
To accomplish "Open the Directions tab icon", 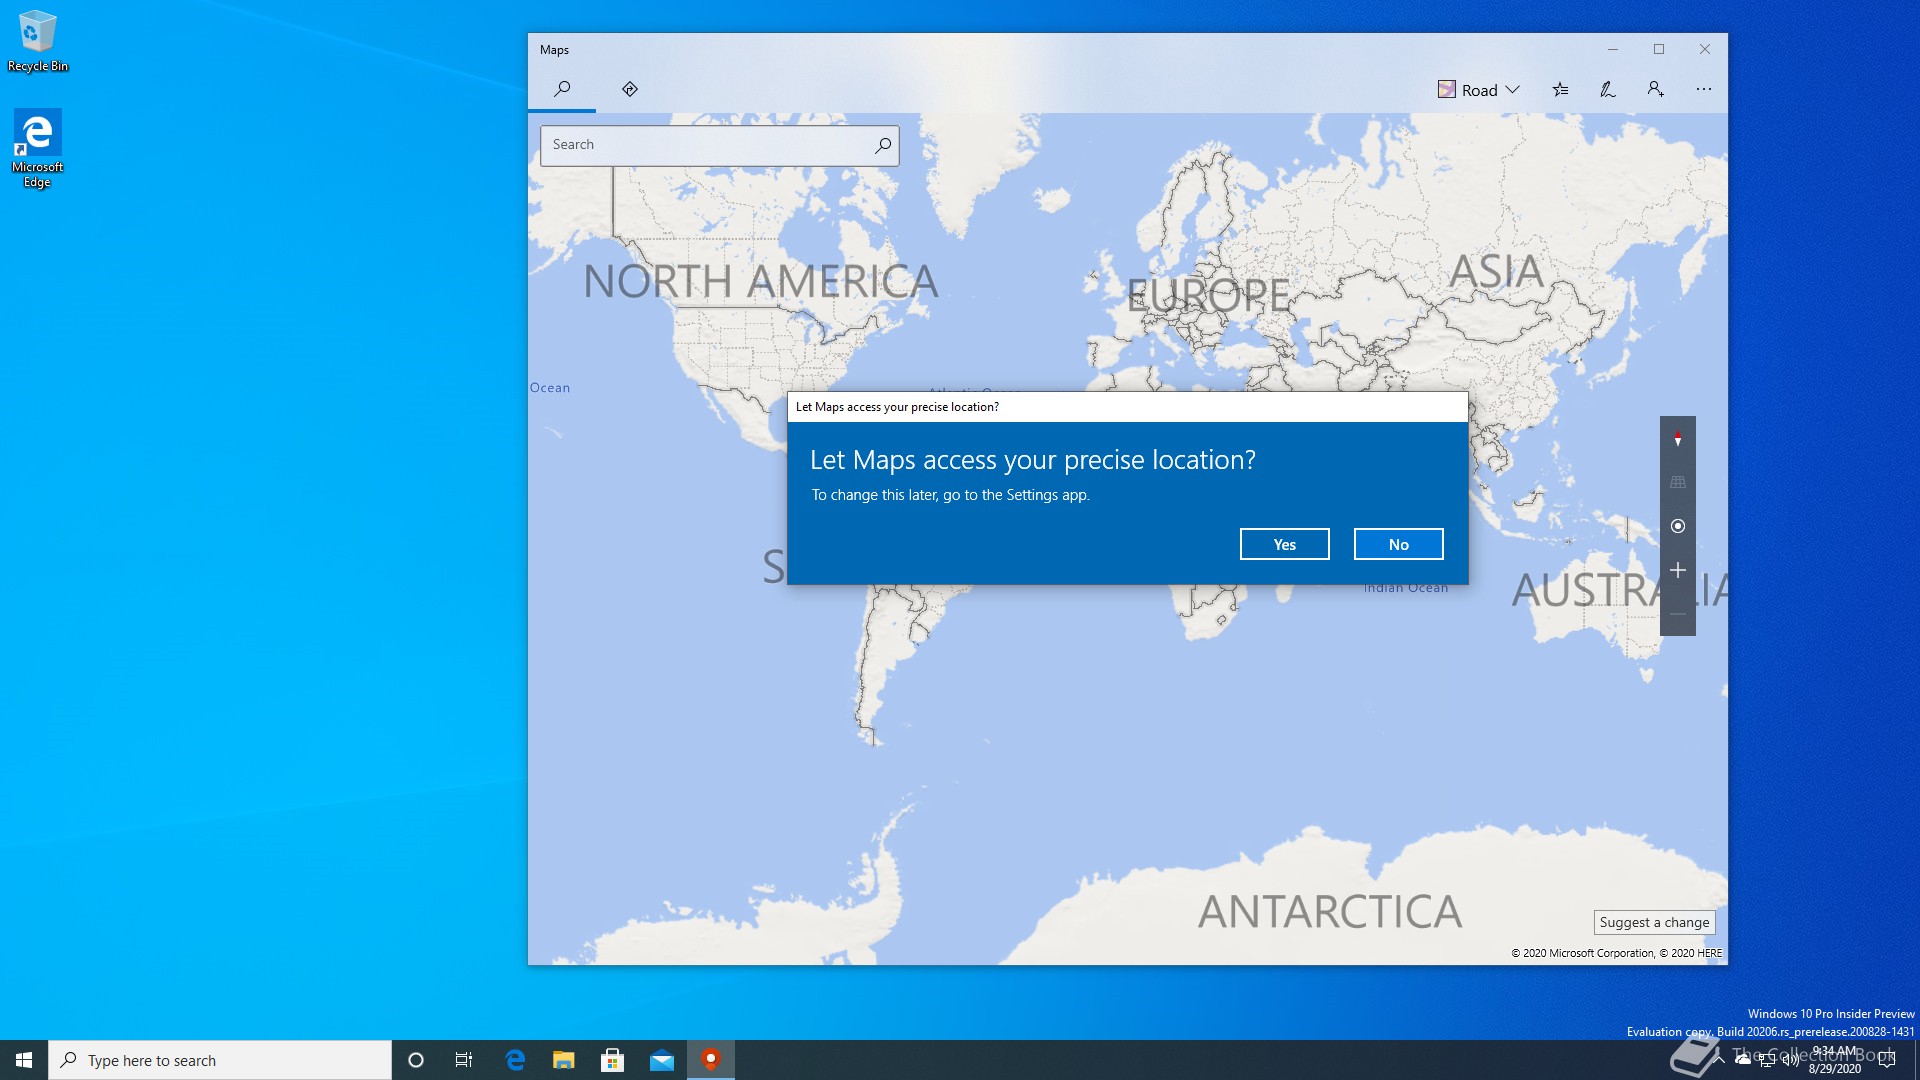I will tap(630, 89).
